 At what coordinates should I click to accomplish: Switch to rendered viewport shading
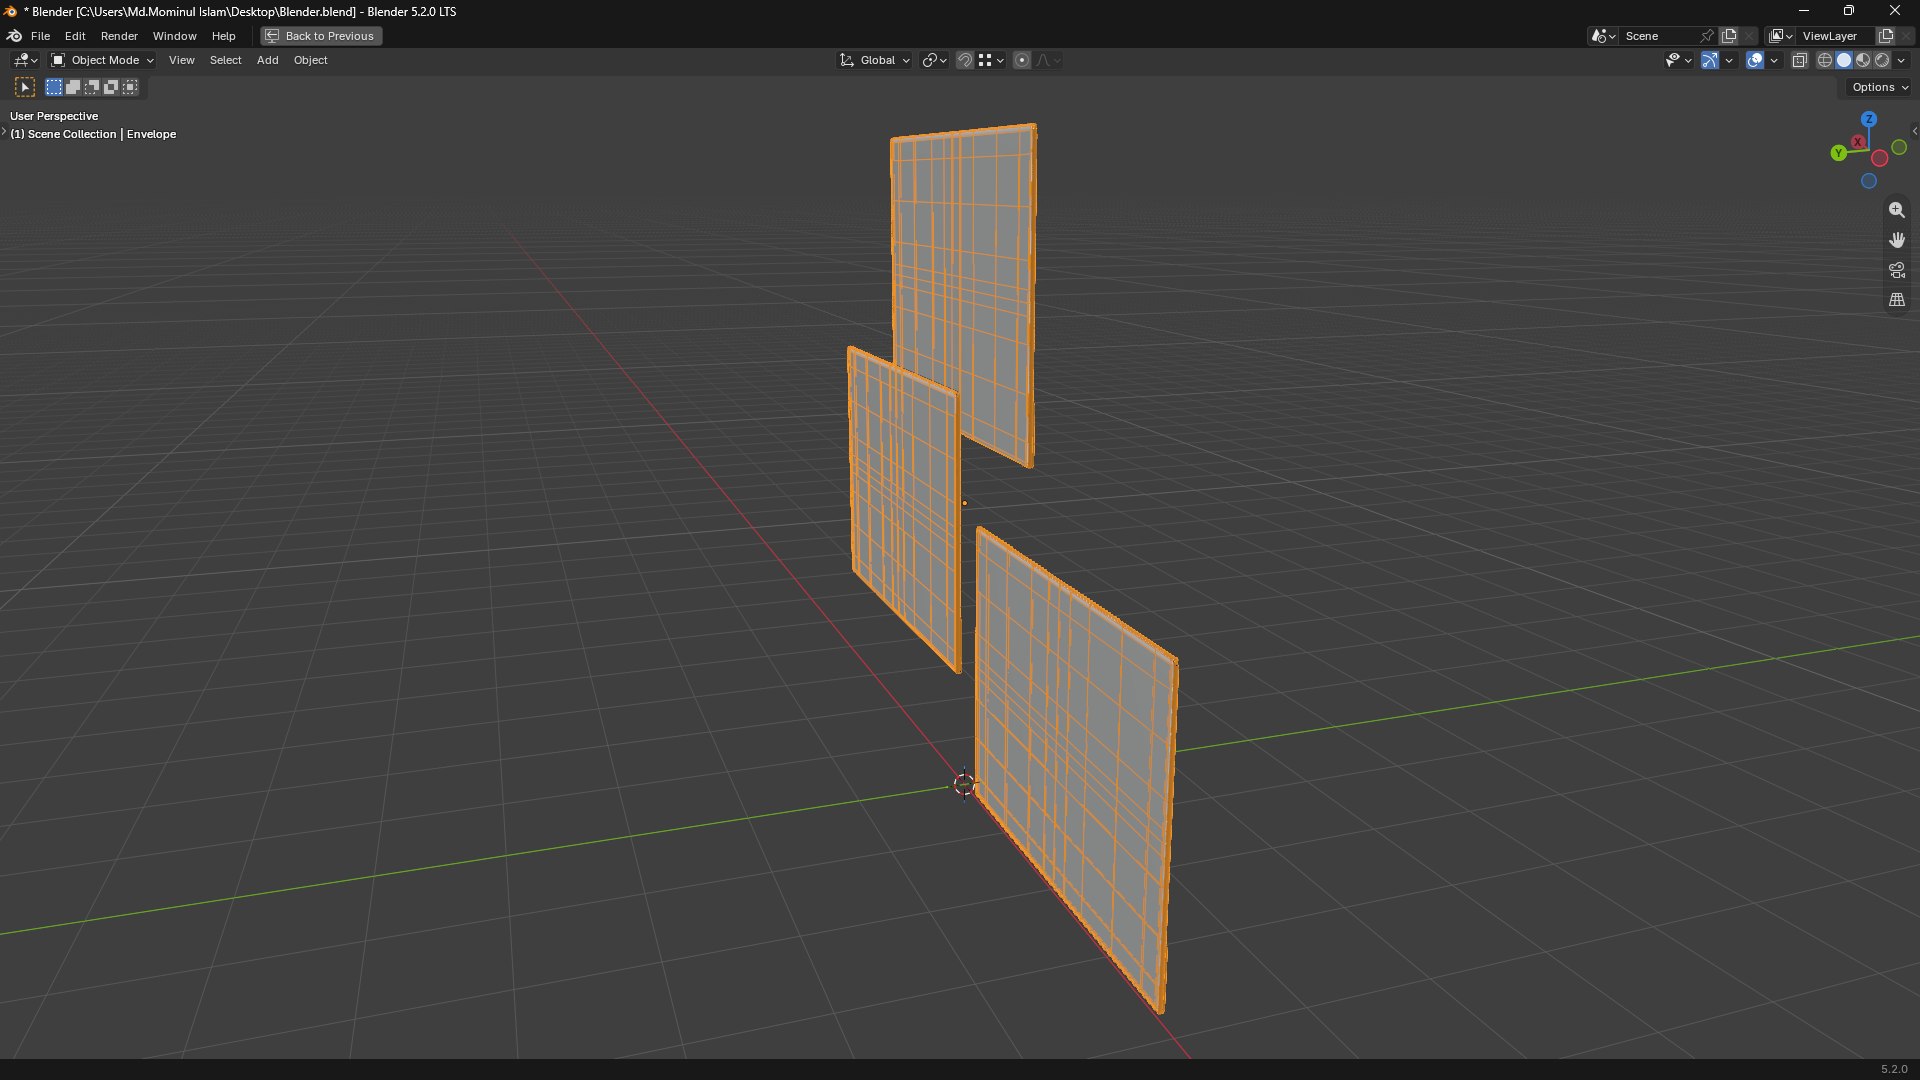pyautogui.click(x=1882, y=60)
